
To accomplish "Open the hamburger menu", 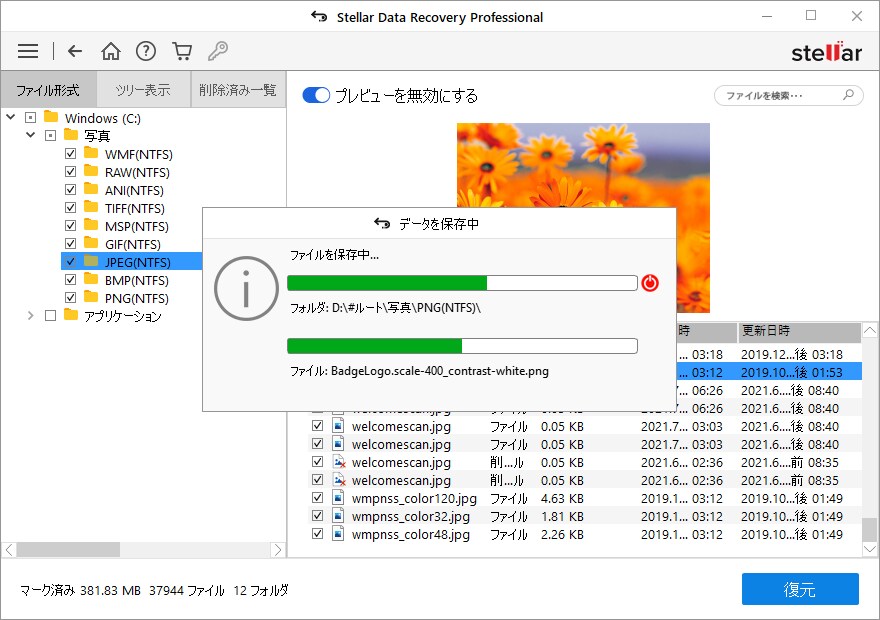I will (x=28, y=51).
